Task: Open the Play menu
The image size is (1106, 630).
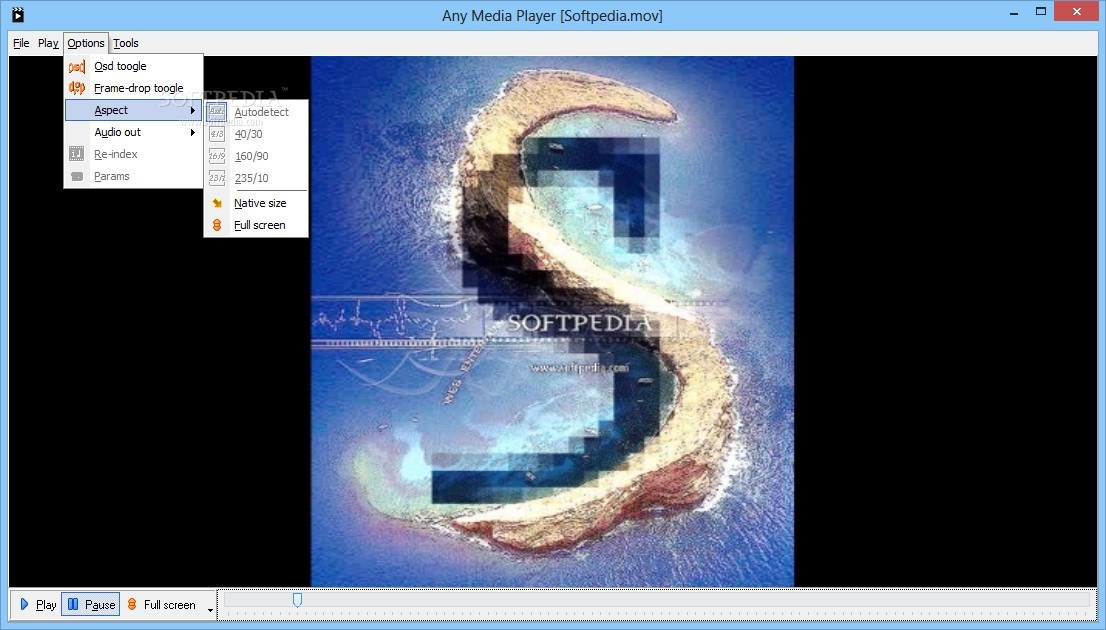Action: (x=48, y=43)
